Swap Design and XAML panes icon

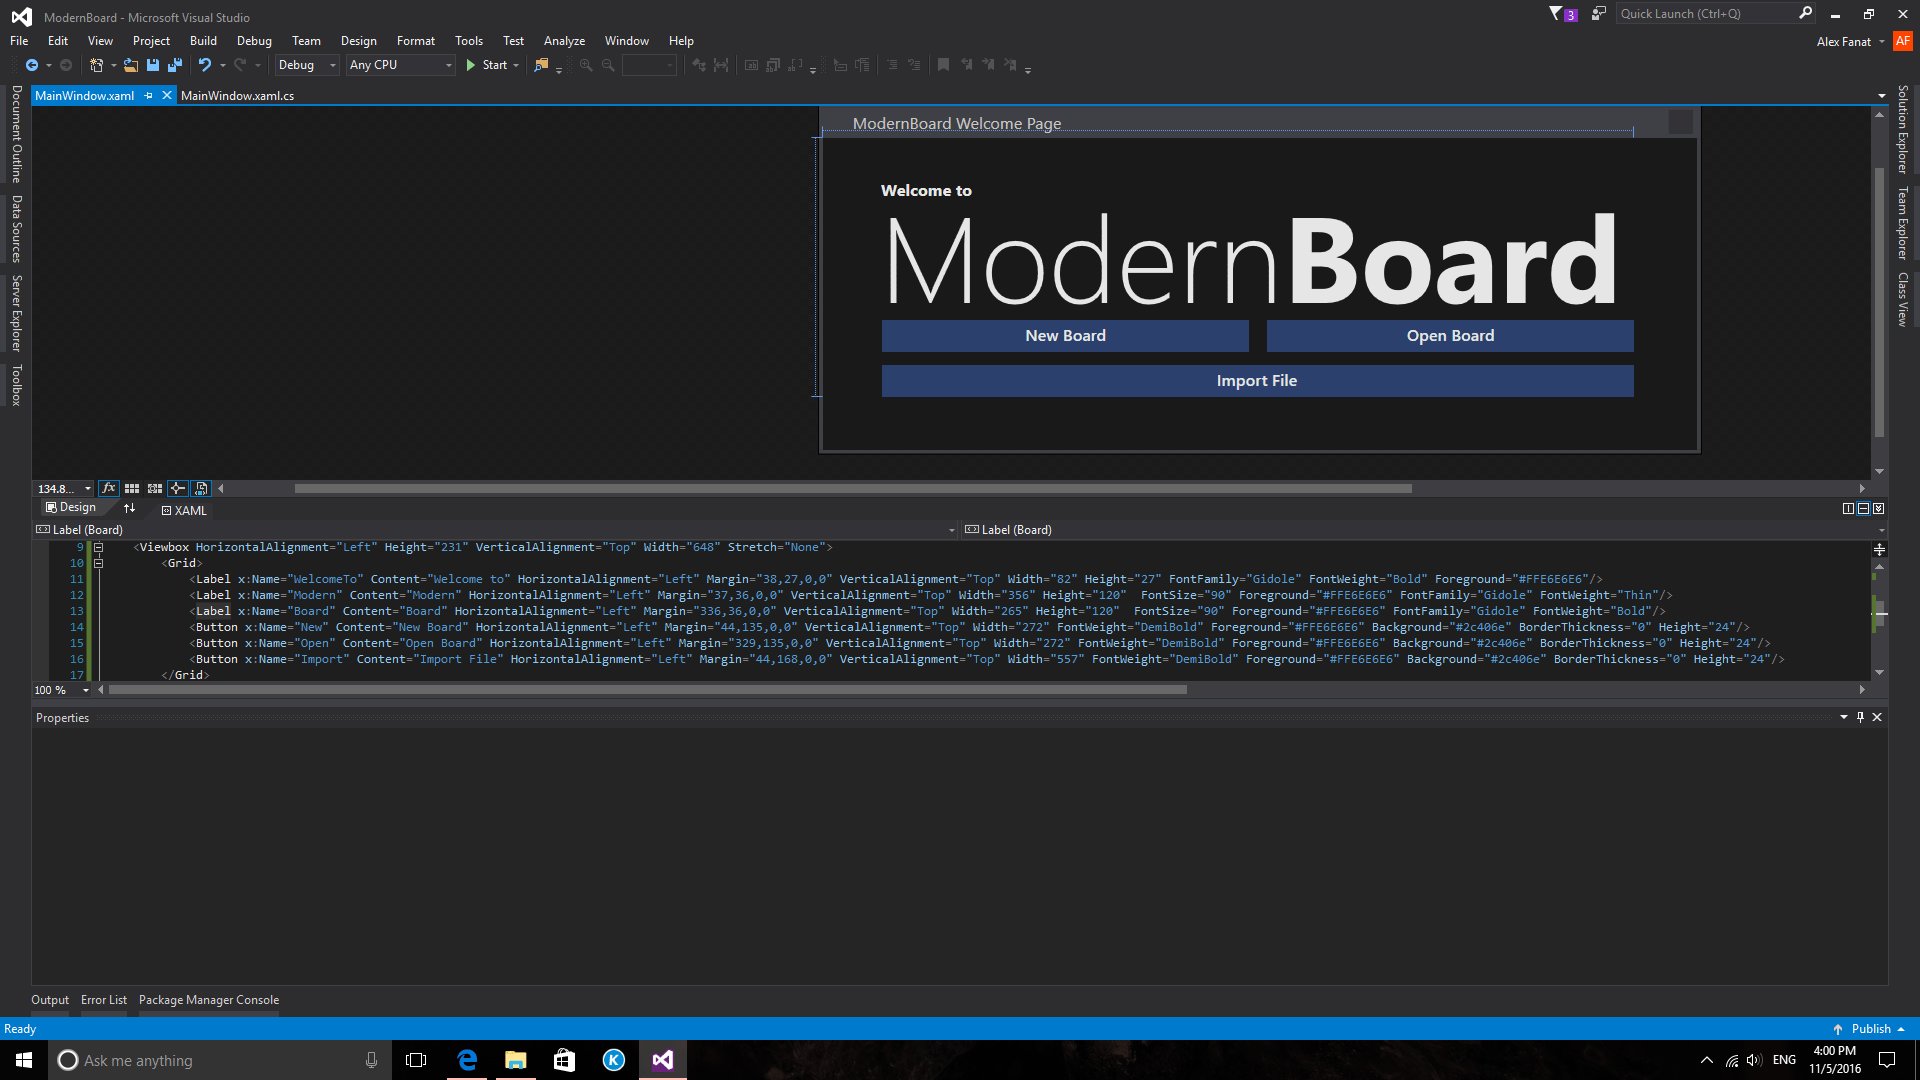[x=129, y=508]
